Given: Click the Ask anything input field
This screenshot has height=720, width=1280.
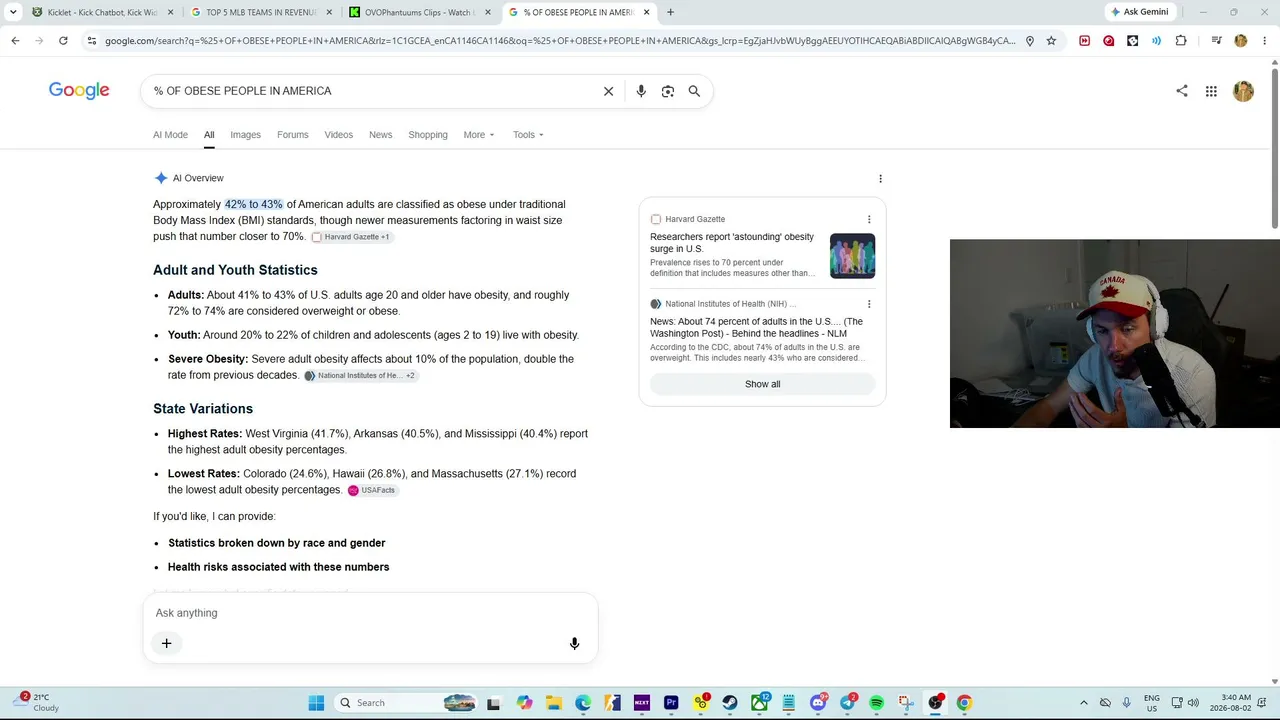Looking at the screenshot, I should [x=370, y=613].
